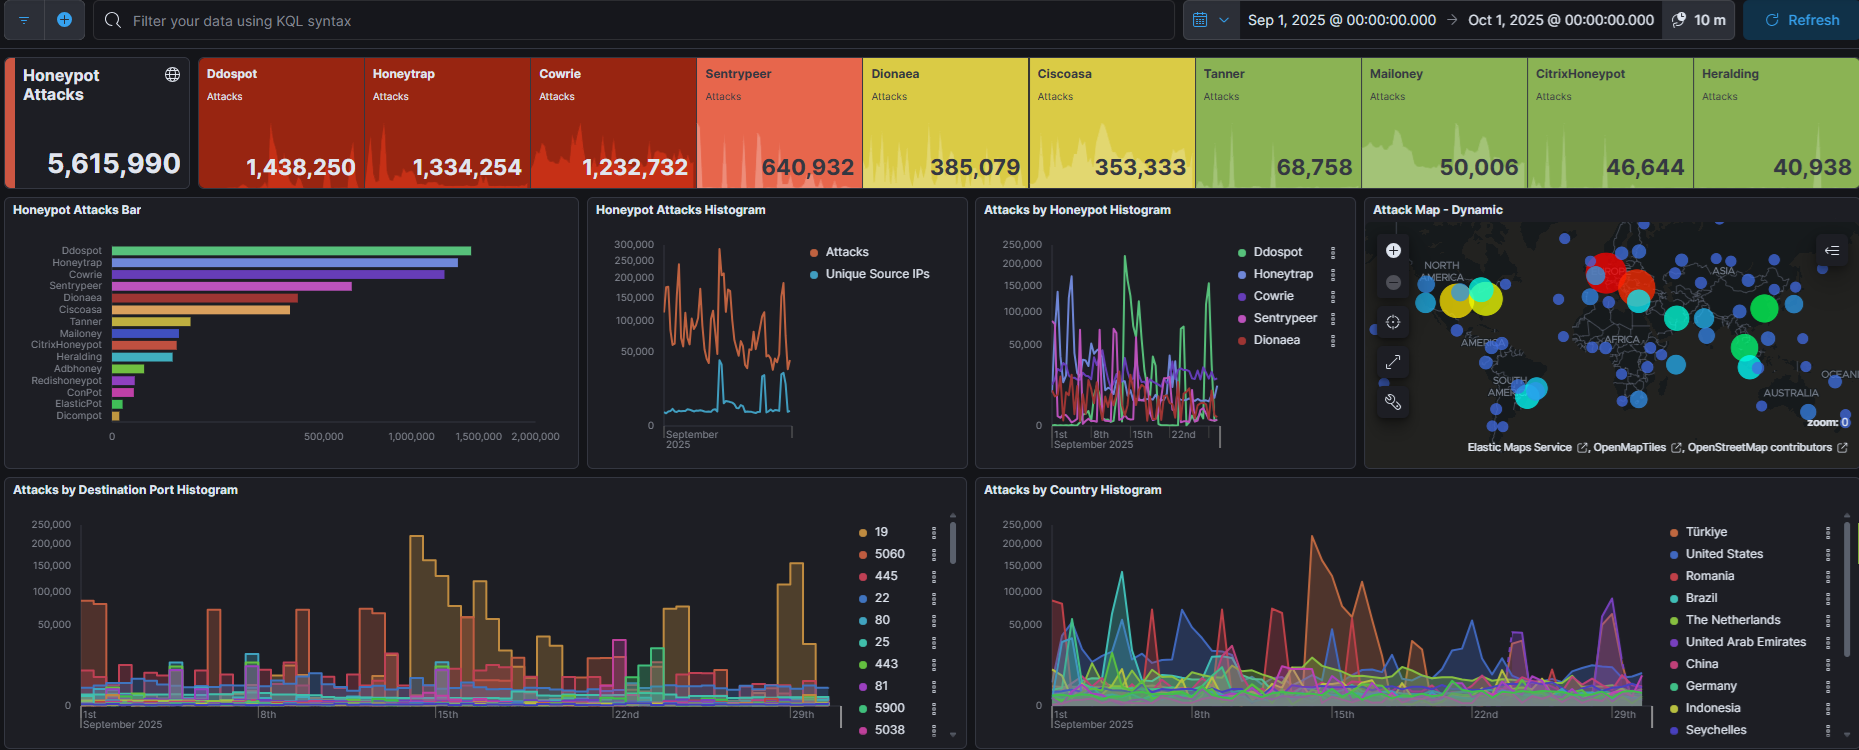Screen dimensions: 1859x750
Task: Open the date quick menu calendar dropdown
Action: coord(1210,20)
